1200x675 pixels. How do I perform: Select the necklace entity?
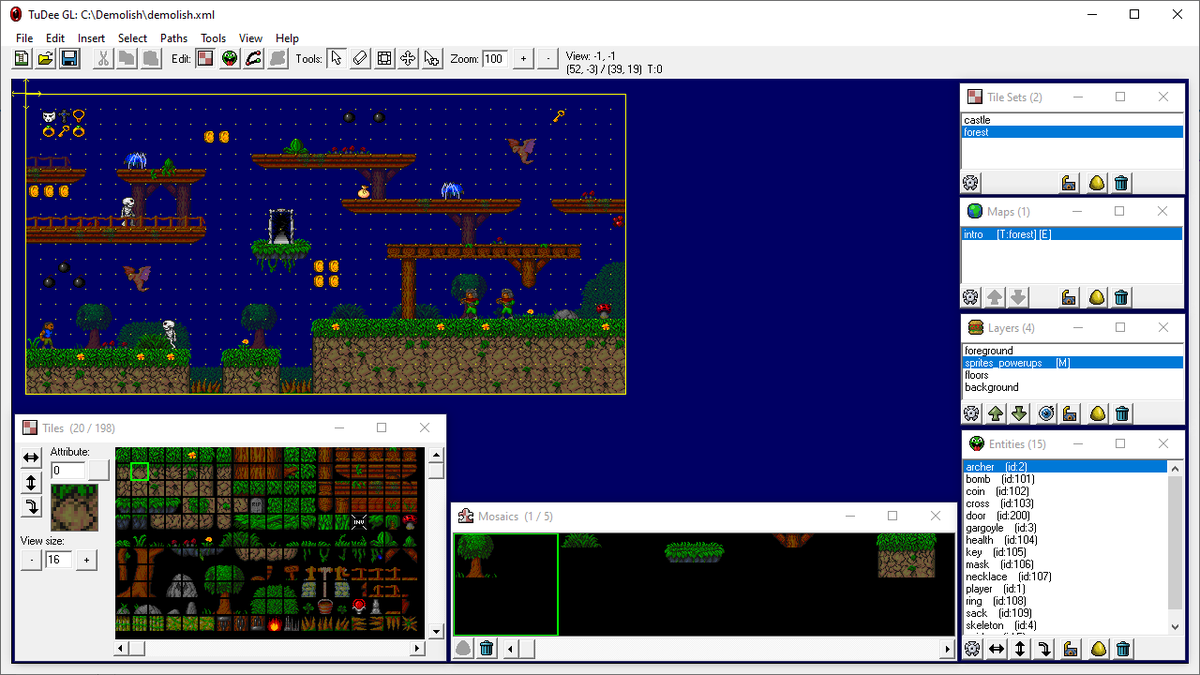(1064, 577)
